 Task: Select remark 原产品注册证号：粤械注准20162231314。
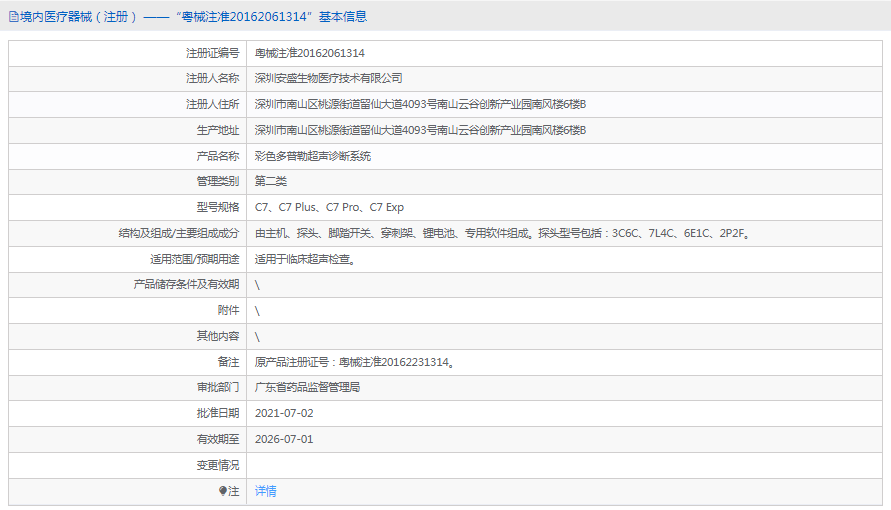point(355,362)
